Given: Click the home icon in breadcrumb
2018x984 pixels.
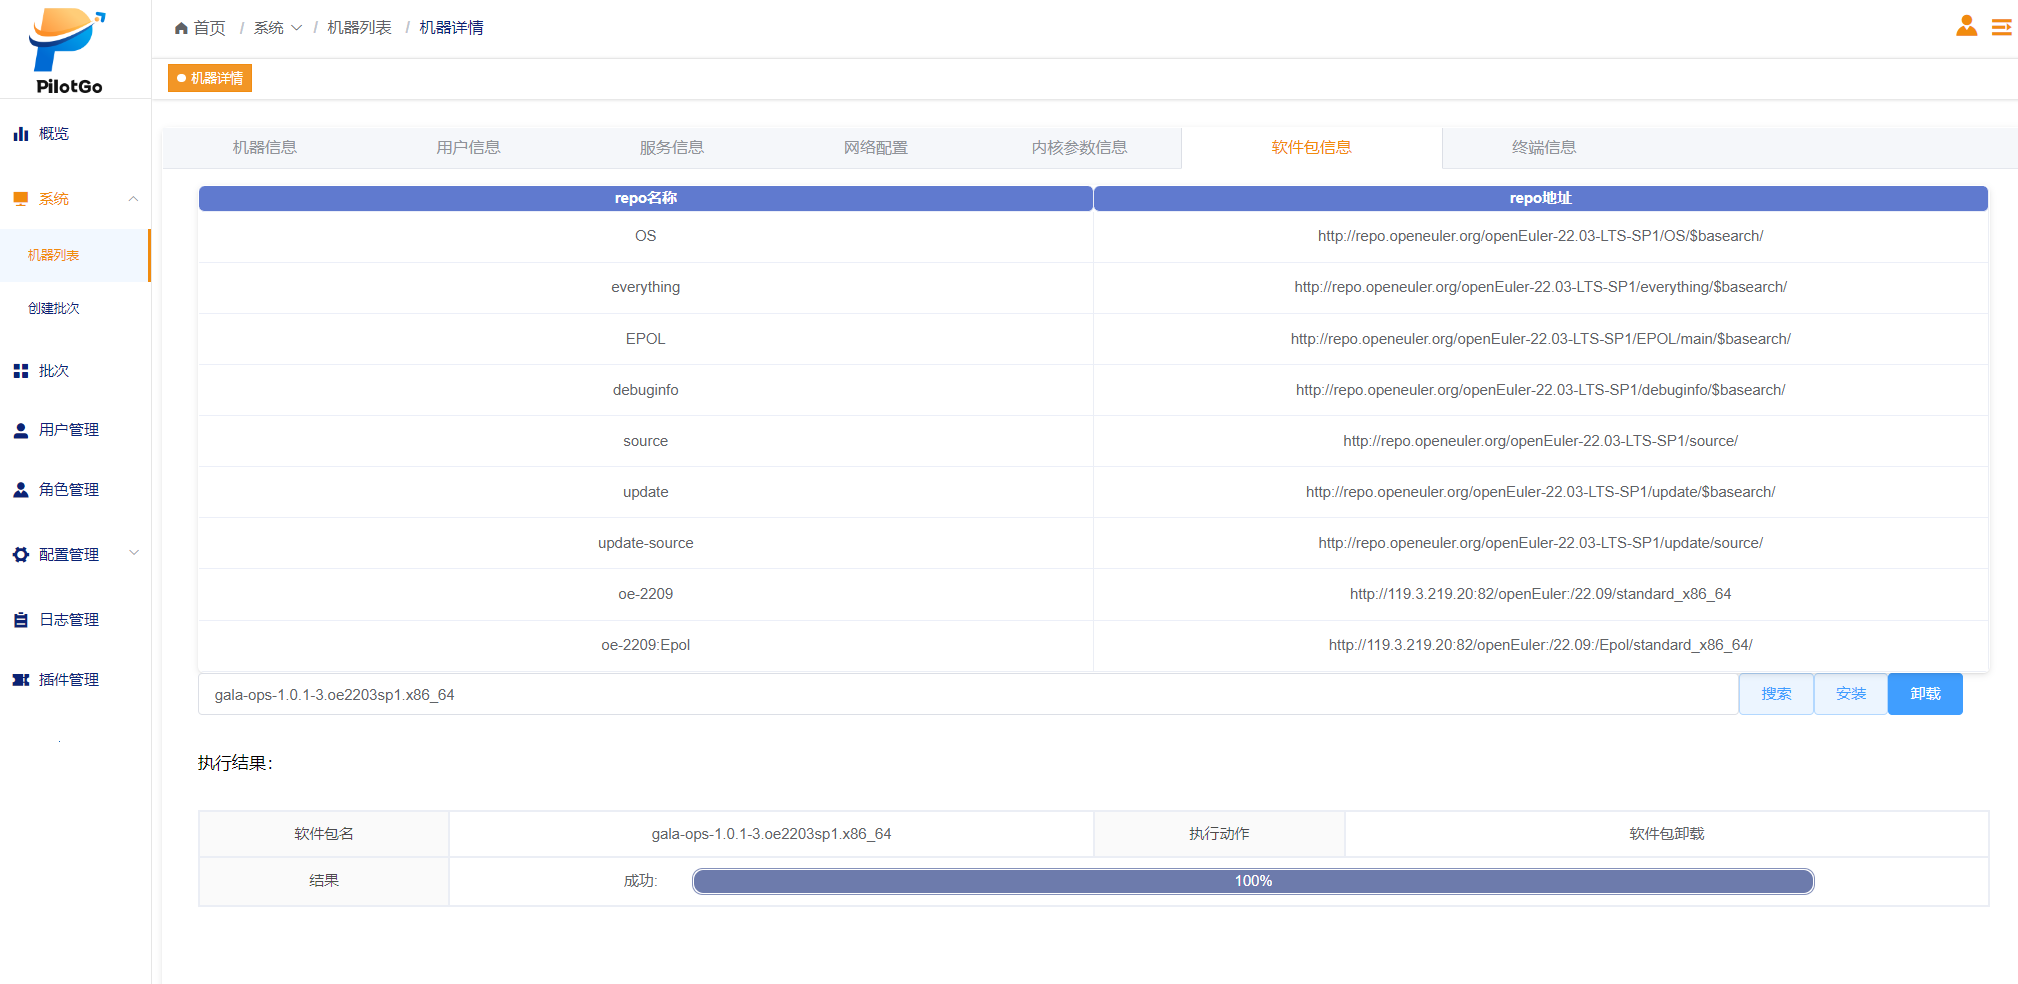Looking at the screenshot, I should (x=181, y=28).
